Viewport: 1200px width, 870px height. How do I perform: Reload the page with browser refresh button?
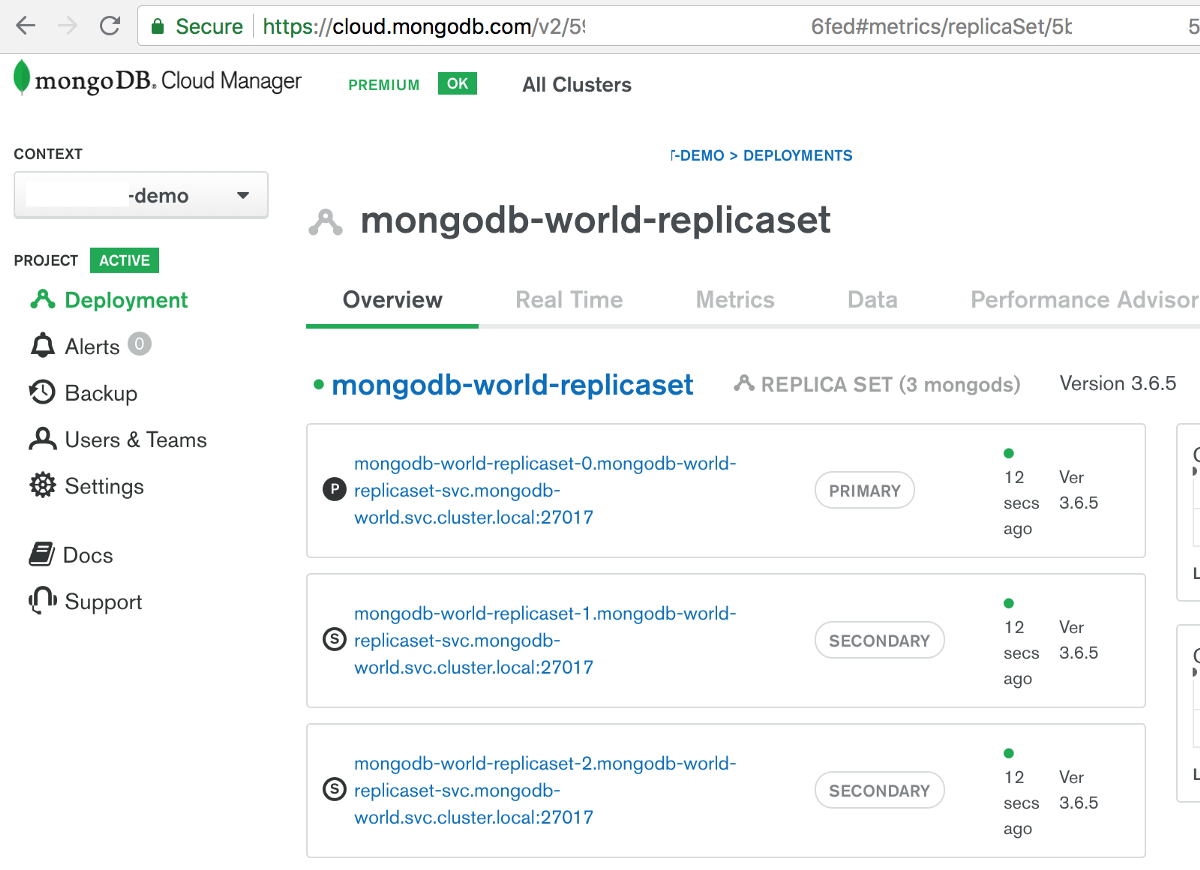pyautogui.click(x=110, y=26)
